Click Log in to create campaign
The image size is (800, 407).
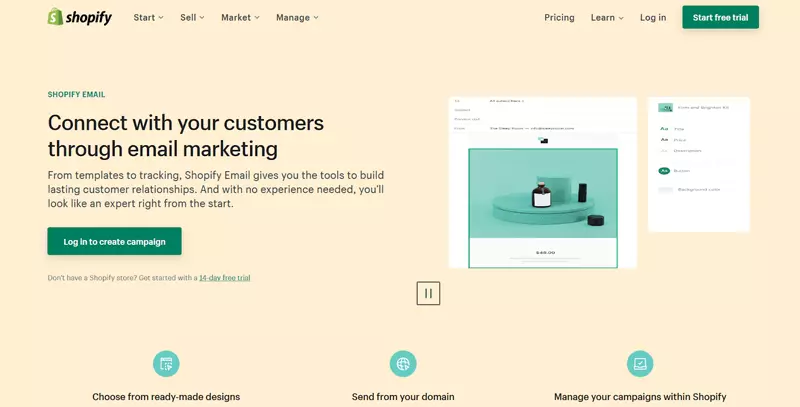pyautogui.click(x=114, y=241)
